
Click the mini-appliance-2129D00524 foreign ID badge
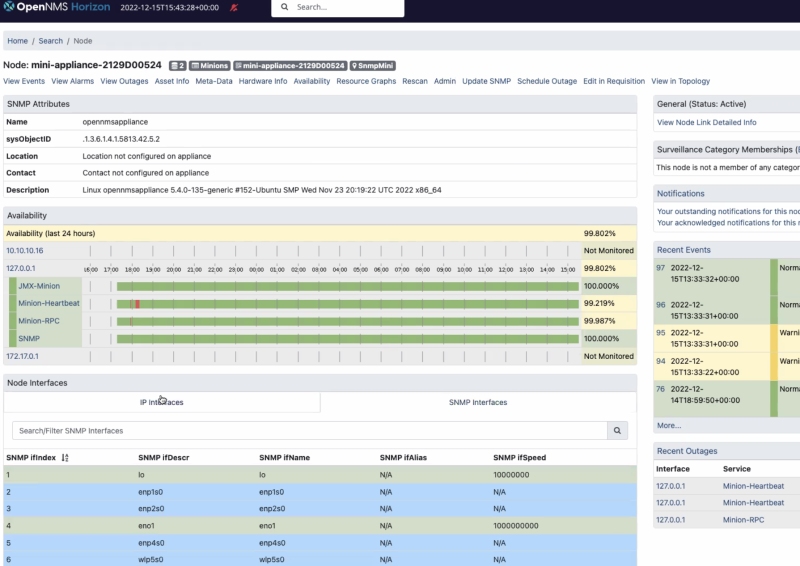pyautogui.click(x=290, y=66)
